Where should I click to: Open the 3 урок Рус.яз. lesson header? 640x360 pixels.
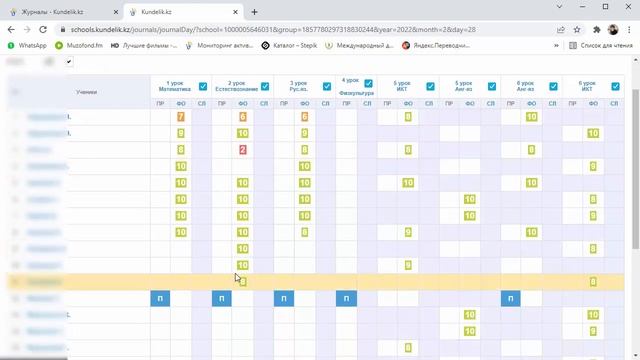[x=298, y=86]
